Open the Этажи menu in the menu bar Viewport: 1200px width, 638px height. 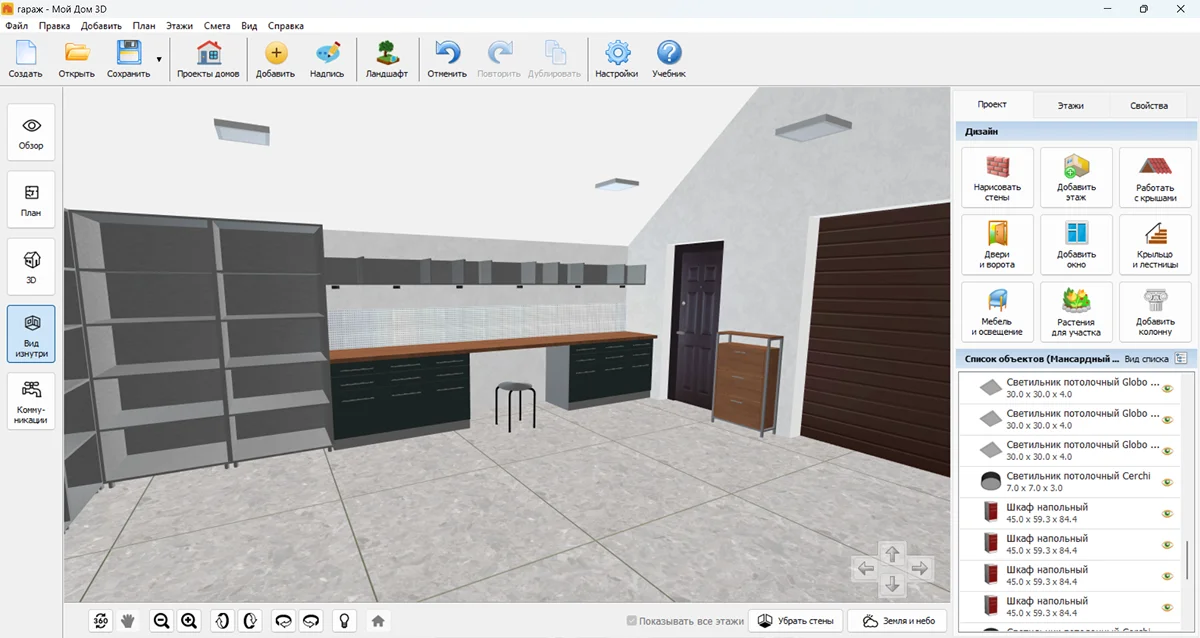pos(180,26)
